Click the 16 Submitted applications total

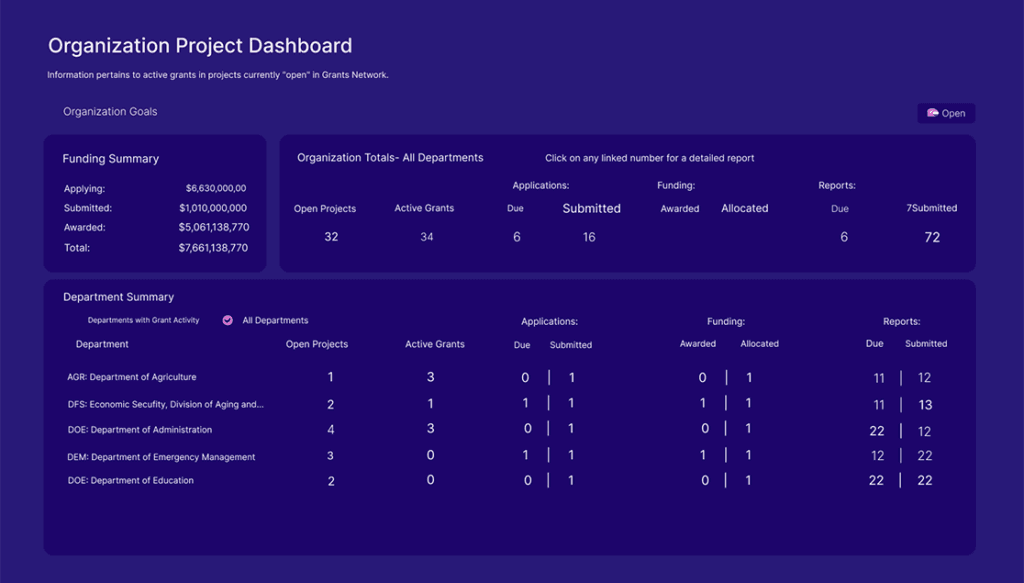pyautogui.click(x=589, y=237)
